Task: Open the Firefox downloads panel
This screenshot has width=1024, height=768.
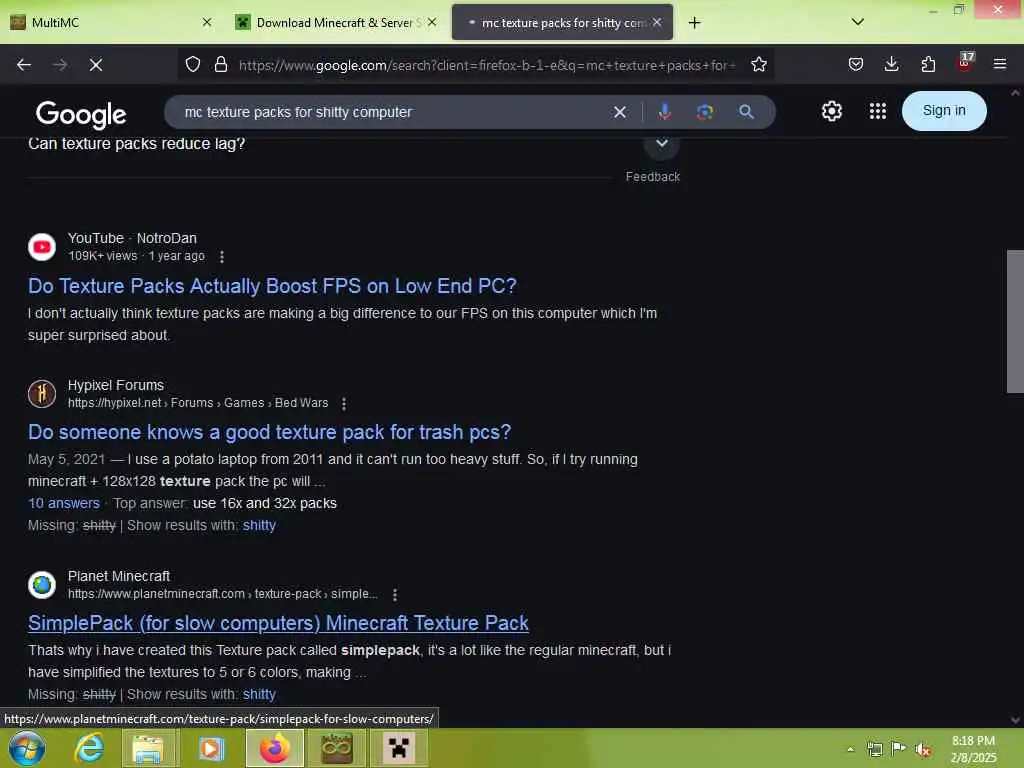Action: point(891,65)
